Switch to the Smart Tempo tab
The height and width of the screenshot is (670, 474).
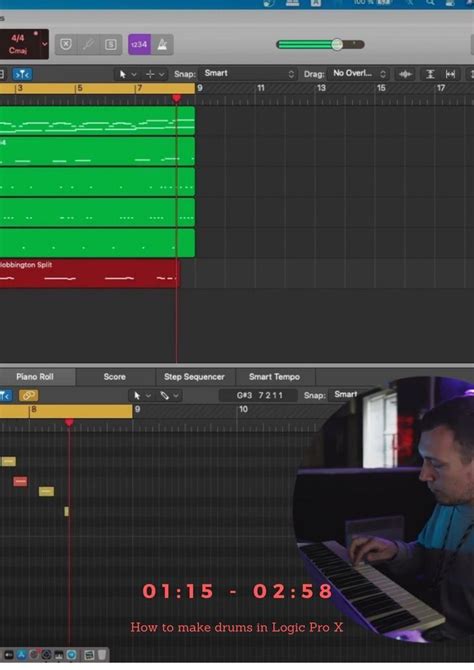274,377
